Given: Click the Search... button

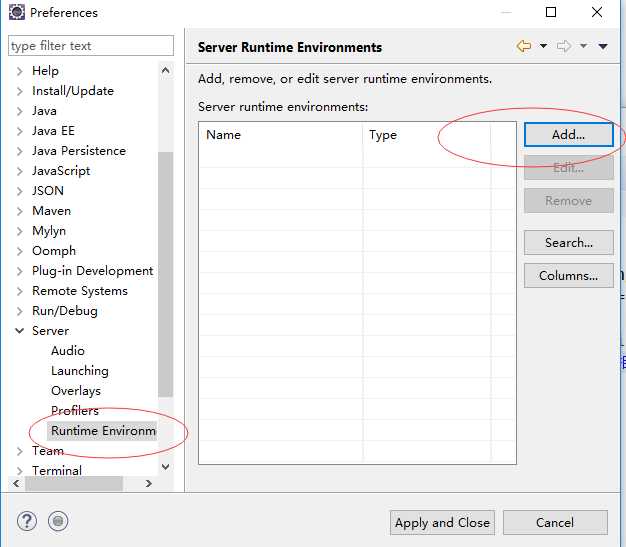Looking at the screenshot, I should coord(568,242).
